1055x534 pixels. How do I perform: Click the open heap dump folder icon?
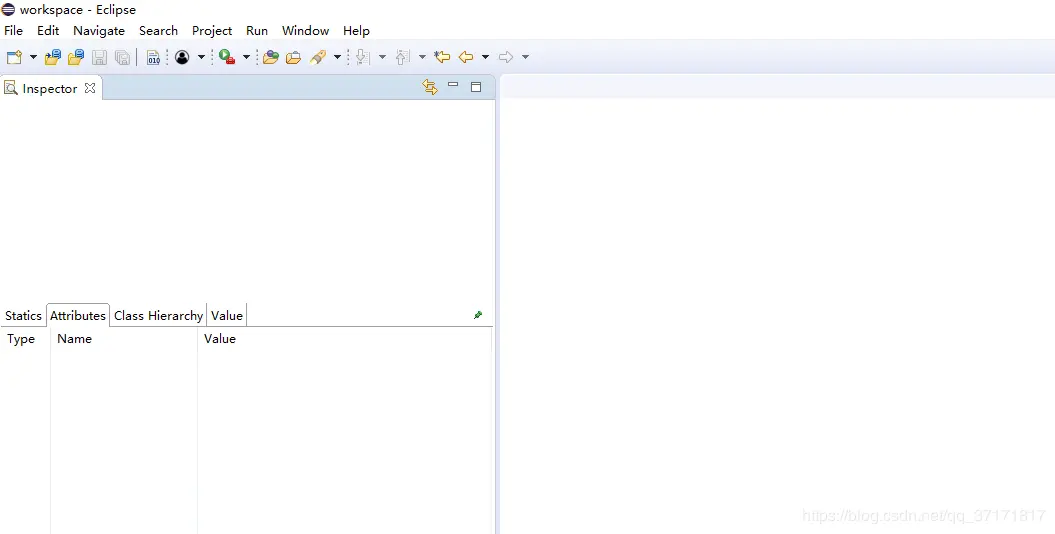[52, 57]
